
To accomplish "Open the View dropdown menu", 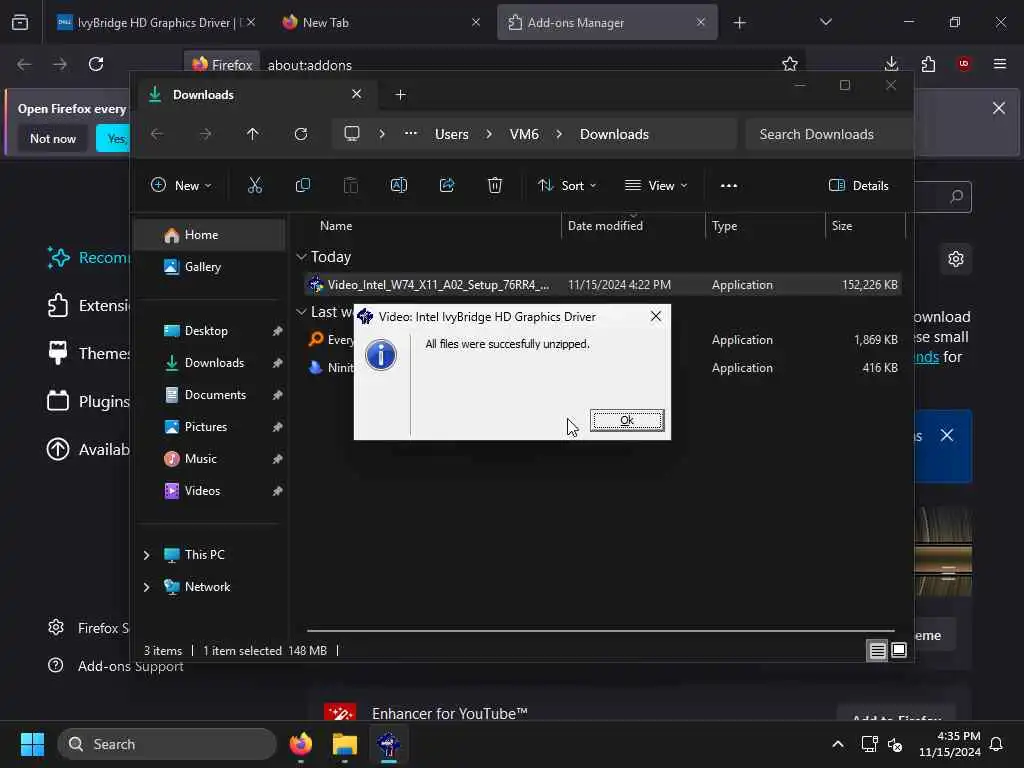I will coord(656,185).
